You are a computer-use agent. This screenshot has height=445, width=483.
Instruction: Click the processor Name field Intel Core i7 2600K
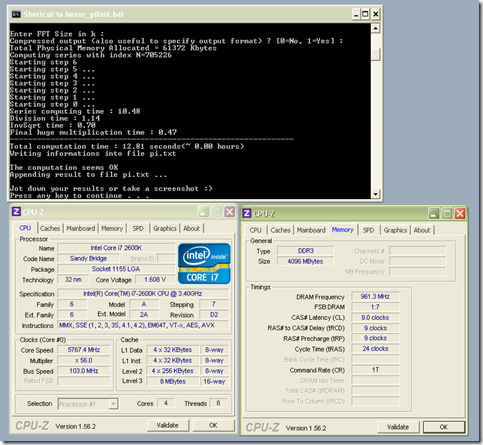[x=116, y=248]
